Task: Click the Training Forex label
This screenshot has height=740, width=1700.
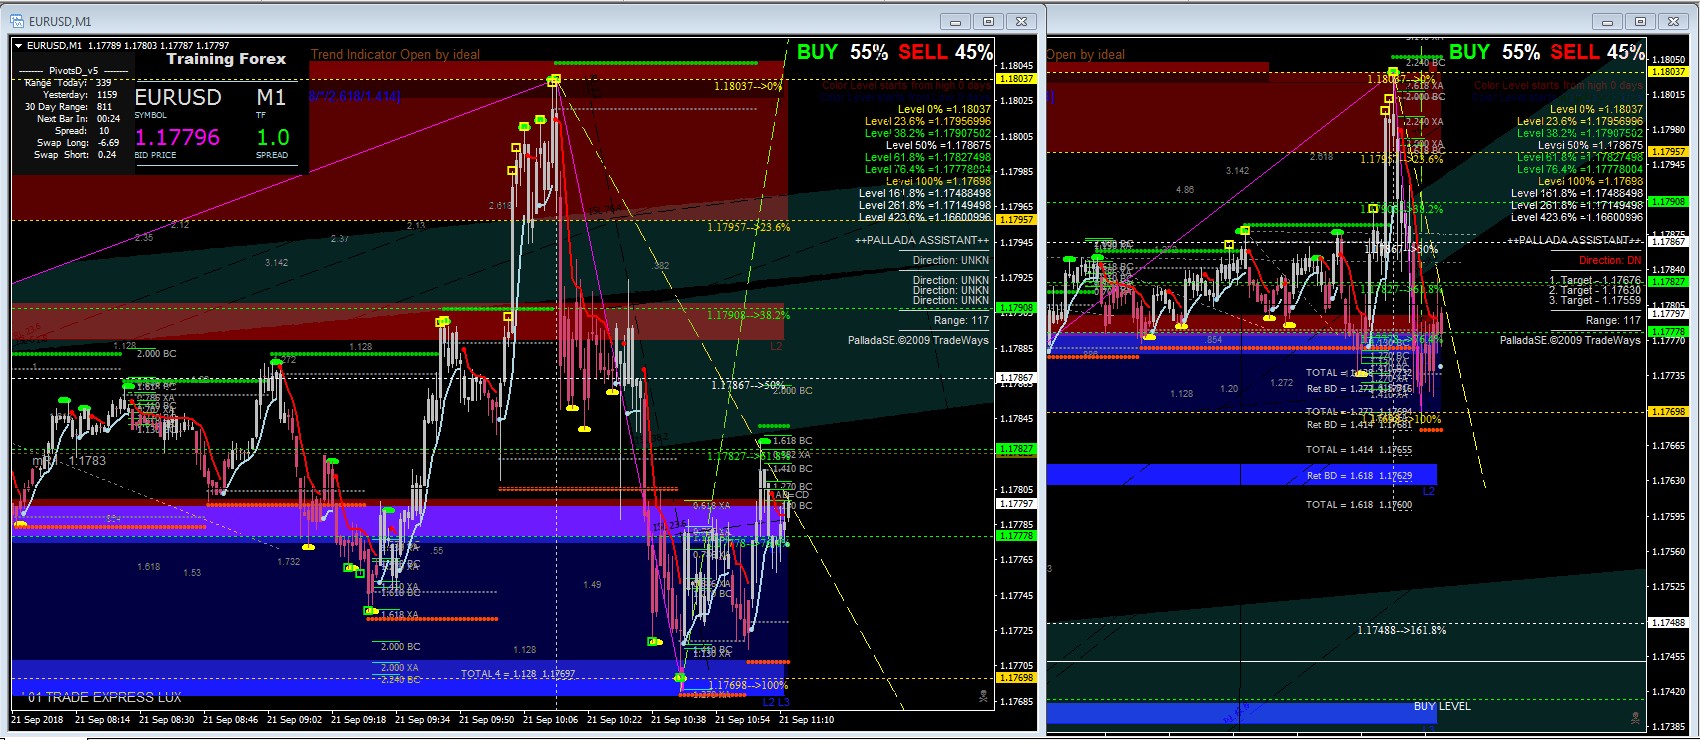Action: click(226, 59)
